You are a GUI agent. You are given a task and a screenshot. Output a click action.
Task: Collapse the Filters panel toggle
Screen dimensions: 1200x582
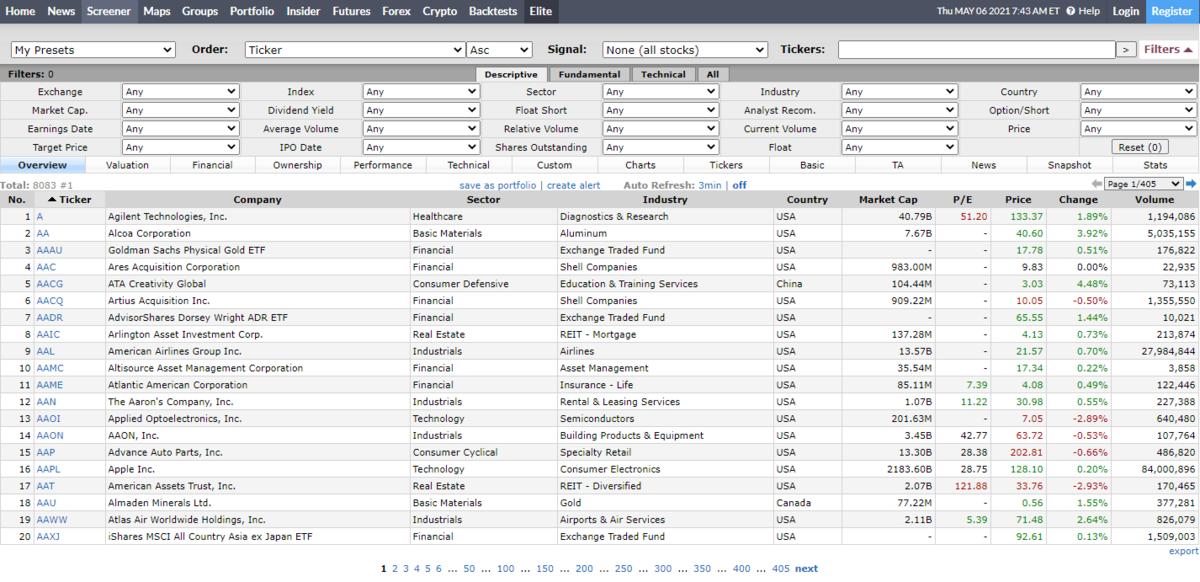click(x=1168, y=49)
